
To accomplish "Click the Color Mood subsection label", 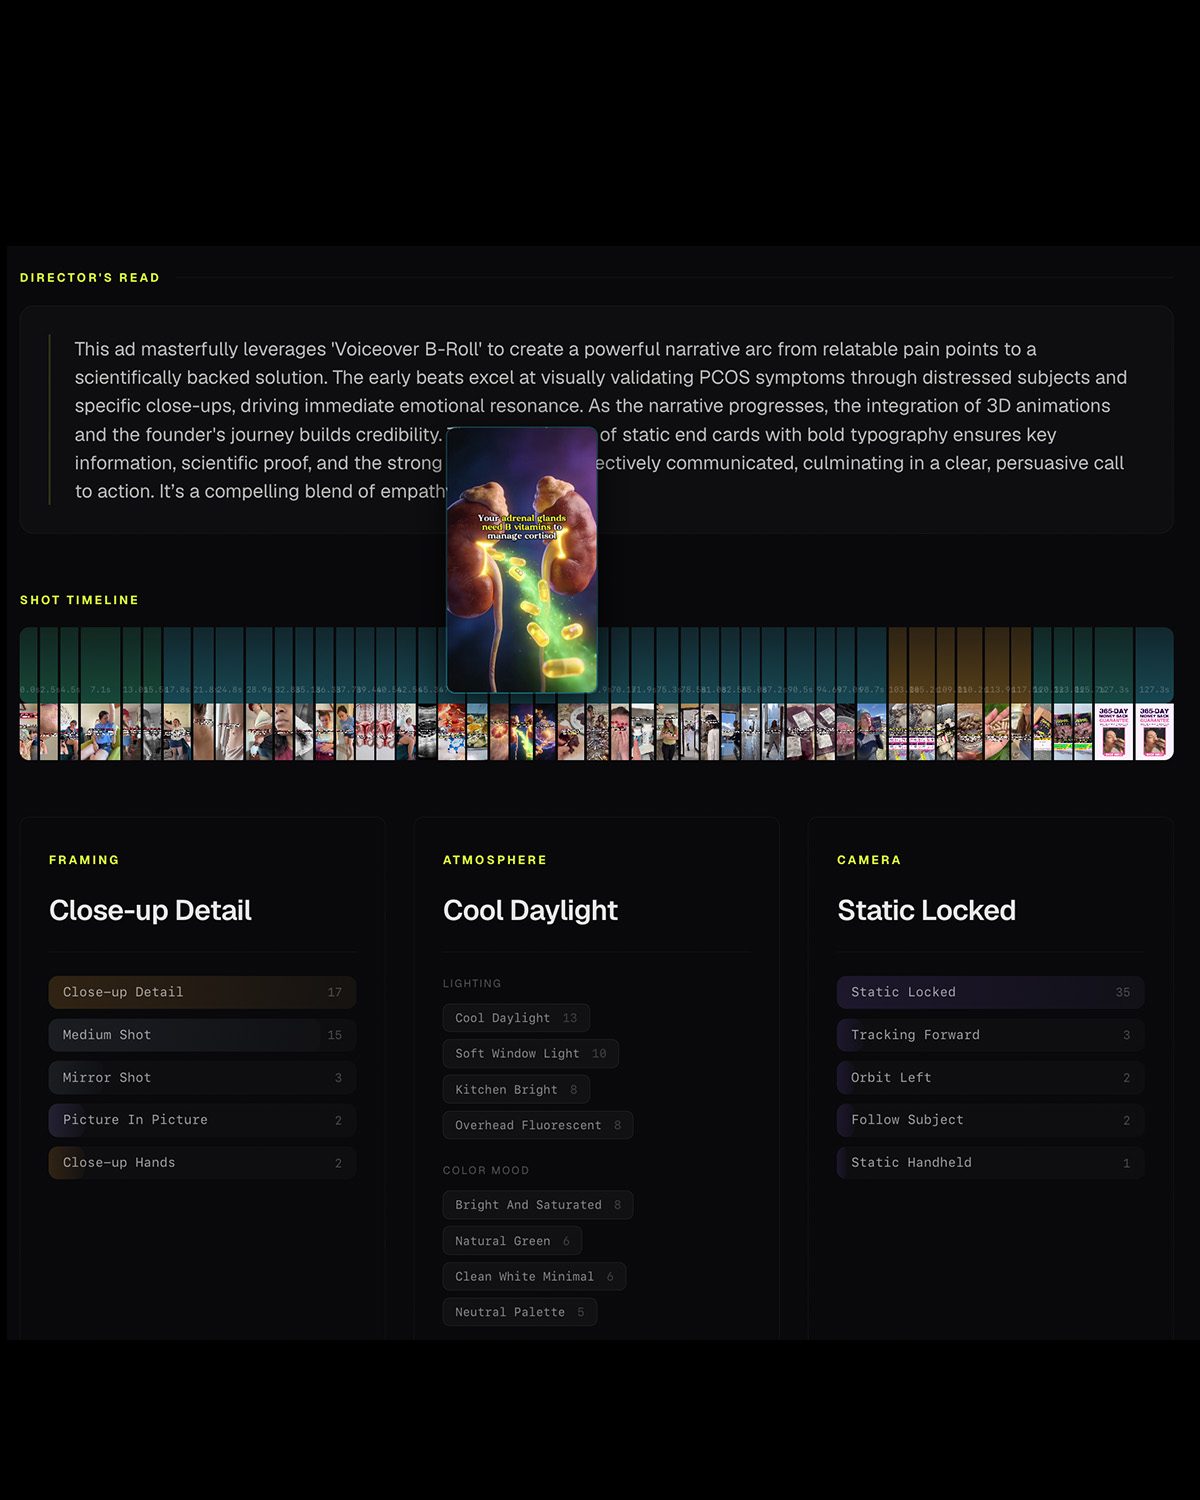I will pyautogui.click(x=486, y=1170).
